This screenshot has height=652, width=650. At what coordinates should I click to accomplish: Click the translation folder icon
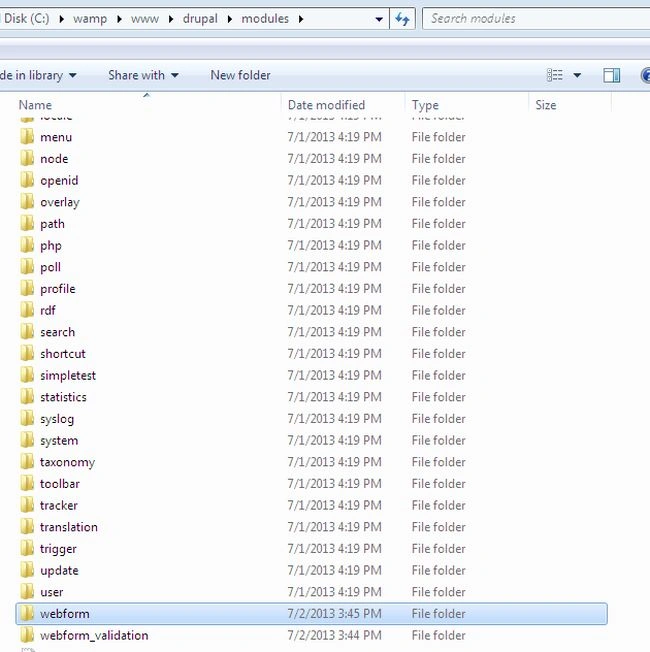[x=27, y=527]
